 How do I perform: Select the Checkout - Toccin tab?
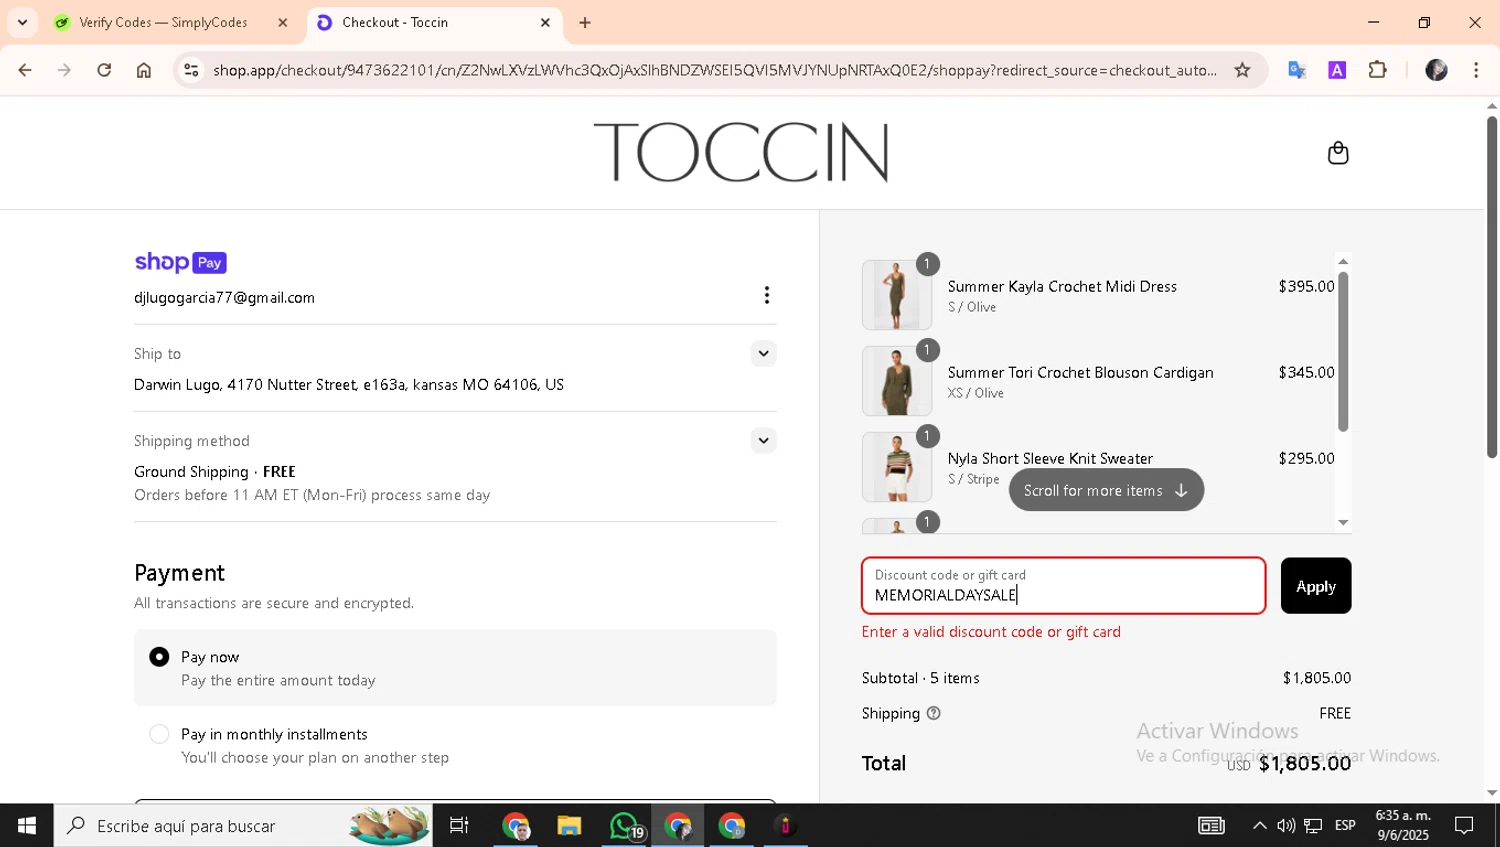tap(395, 22)
